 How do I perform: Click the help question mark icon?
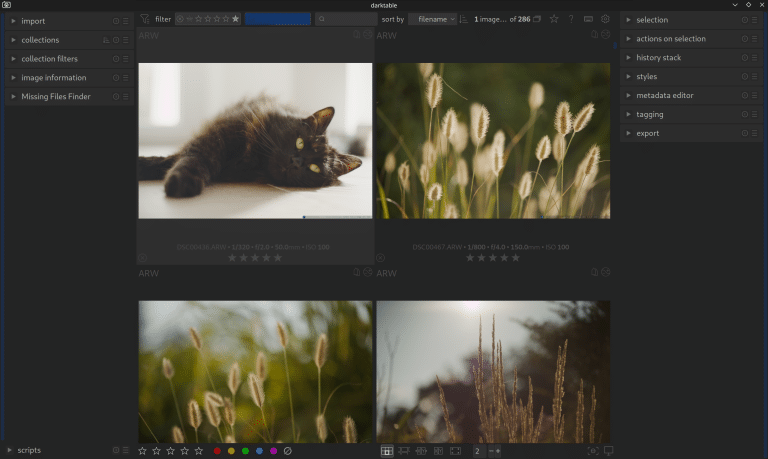[x=571, y=19]
